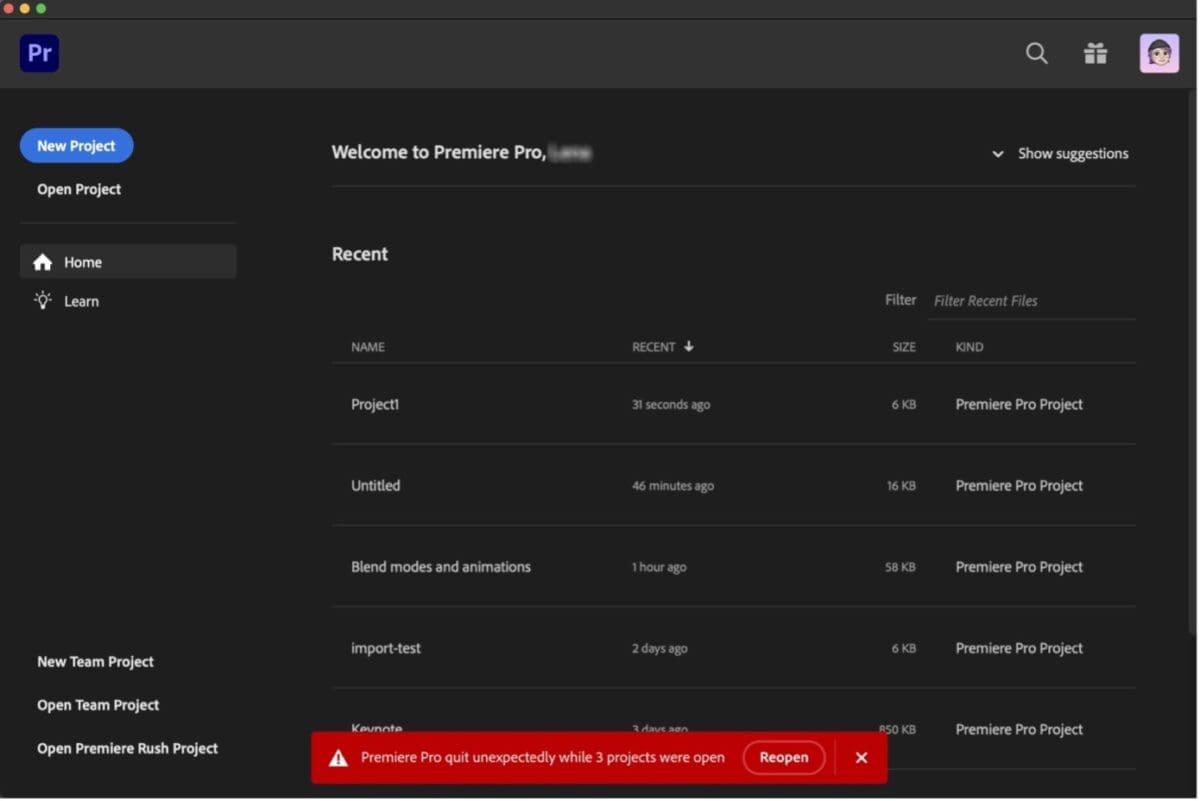
Task: Click the window scrollbar on the right edge
Action: [1192, 360]
